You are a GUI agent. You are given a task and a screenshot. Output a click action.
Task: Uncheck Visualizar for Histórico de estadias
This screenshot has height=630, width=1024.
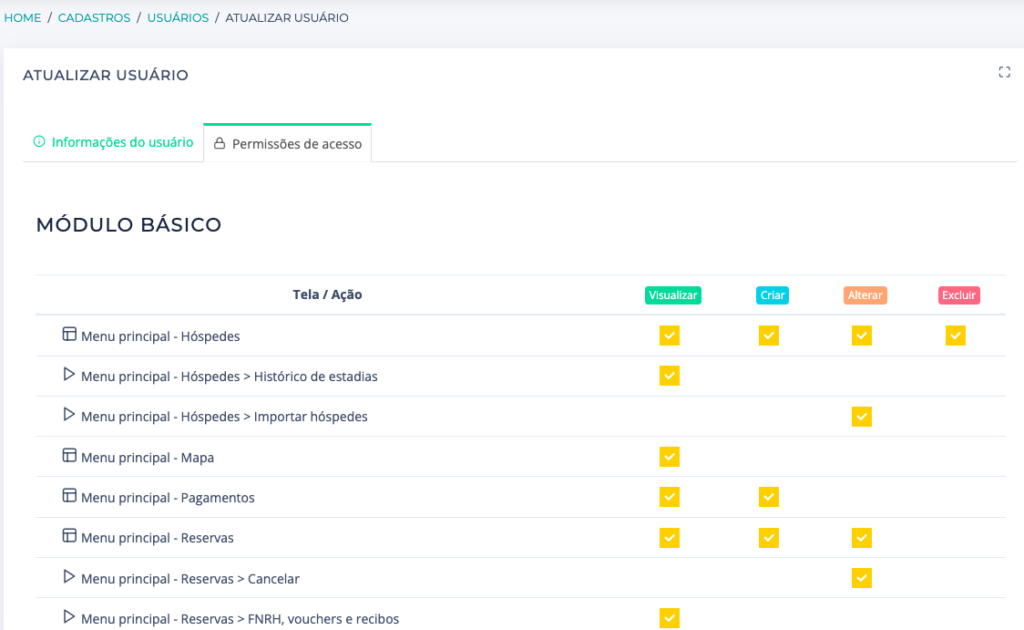(x=669, y=376)
